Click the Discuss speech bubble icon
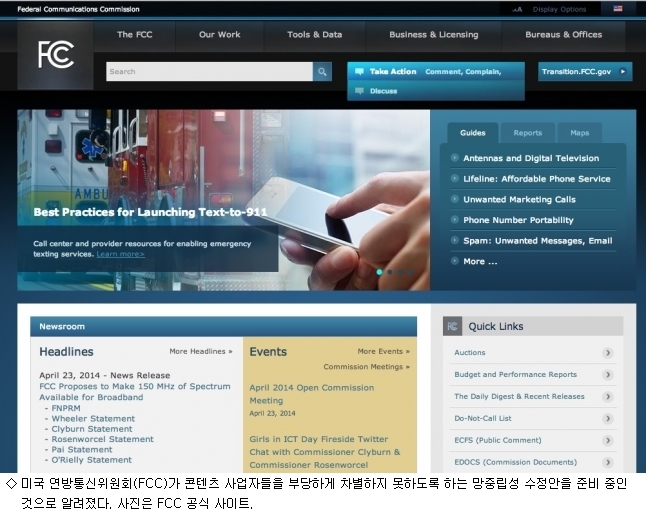The width and height of the screenshot is (646, 513). [359, 91]
